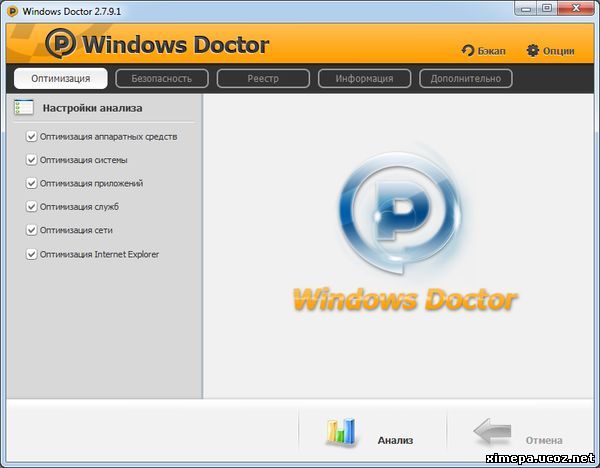
Task: Toggle Оптимизация аппаратных средств checkbox
Action: (32, 136)
